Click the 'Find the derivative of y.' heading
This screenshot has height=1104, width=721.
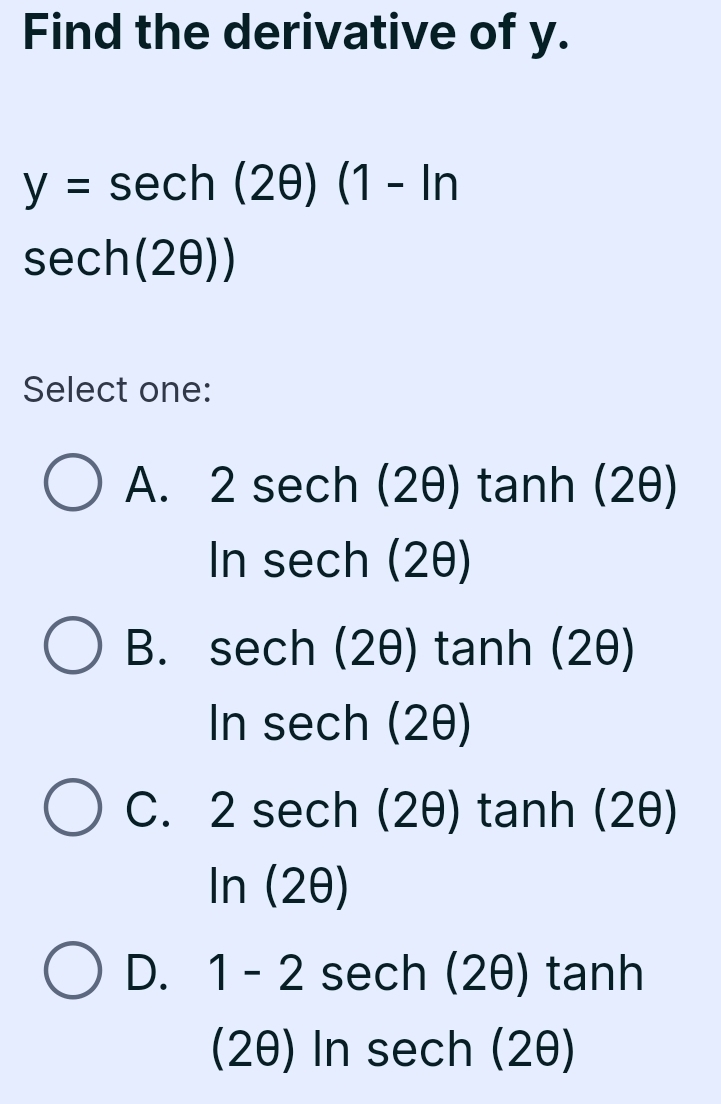coord(296,32)
